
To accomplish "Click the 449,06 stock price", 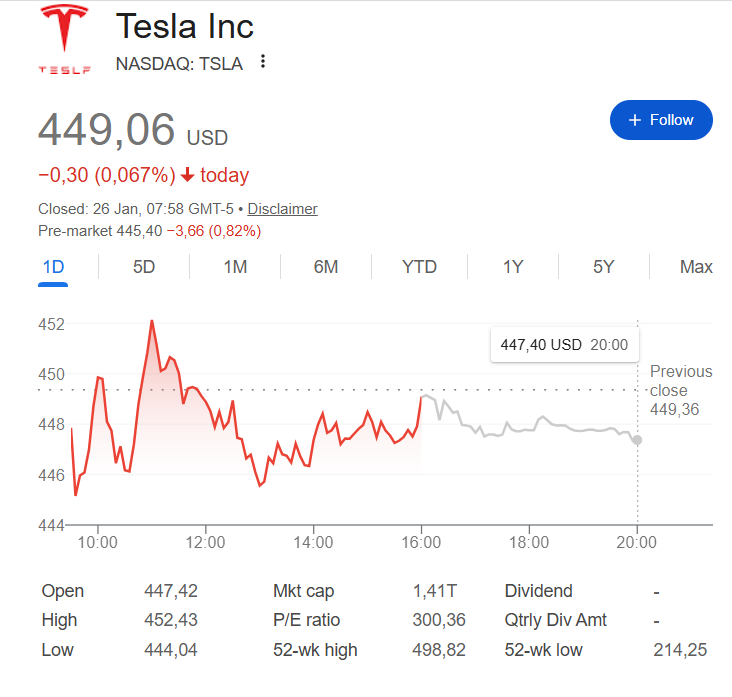I will click(x=106, y=130).
